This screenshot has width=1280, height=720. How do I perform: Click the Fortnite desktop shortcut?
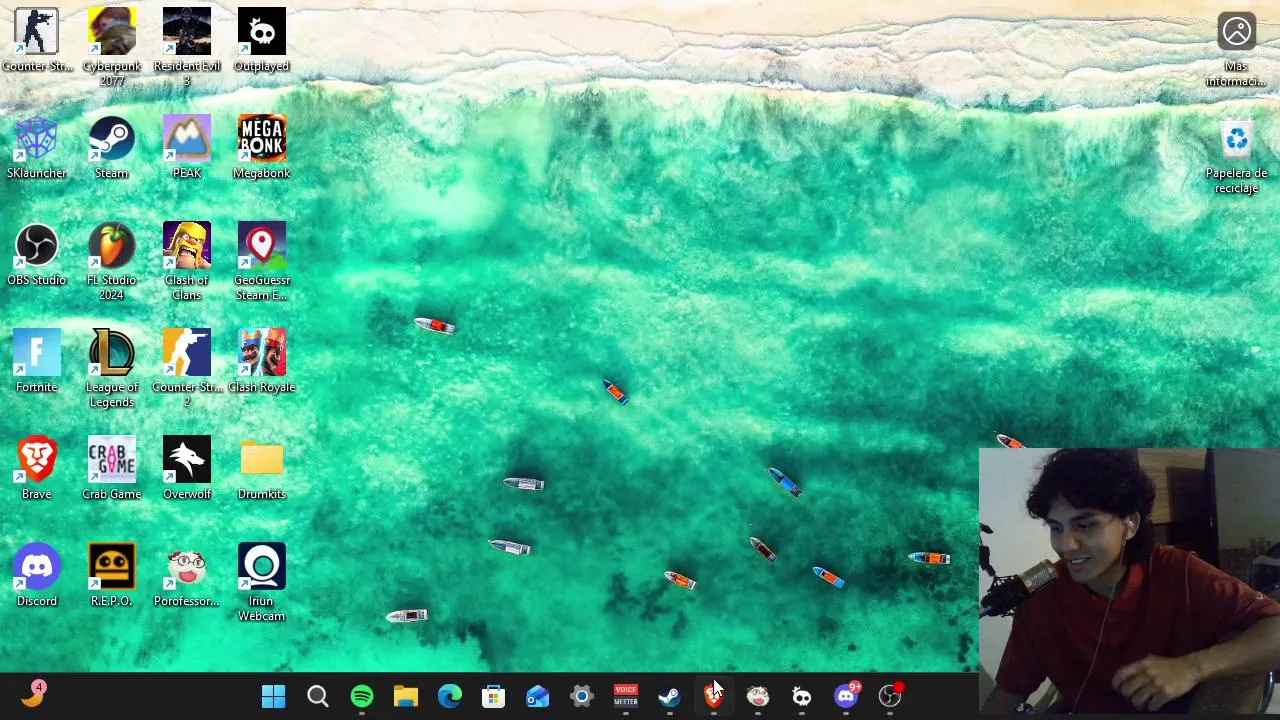[x=37, y=361]
